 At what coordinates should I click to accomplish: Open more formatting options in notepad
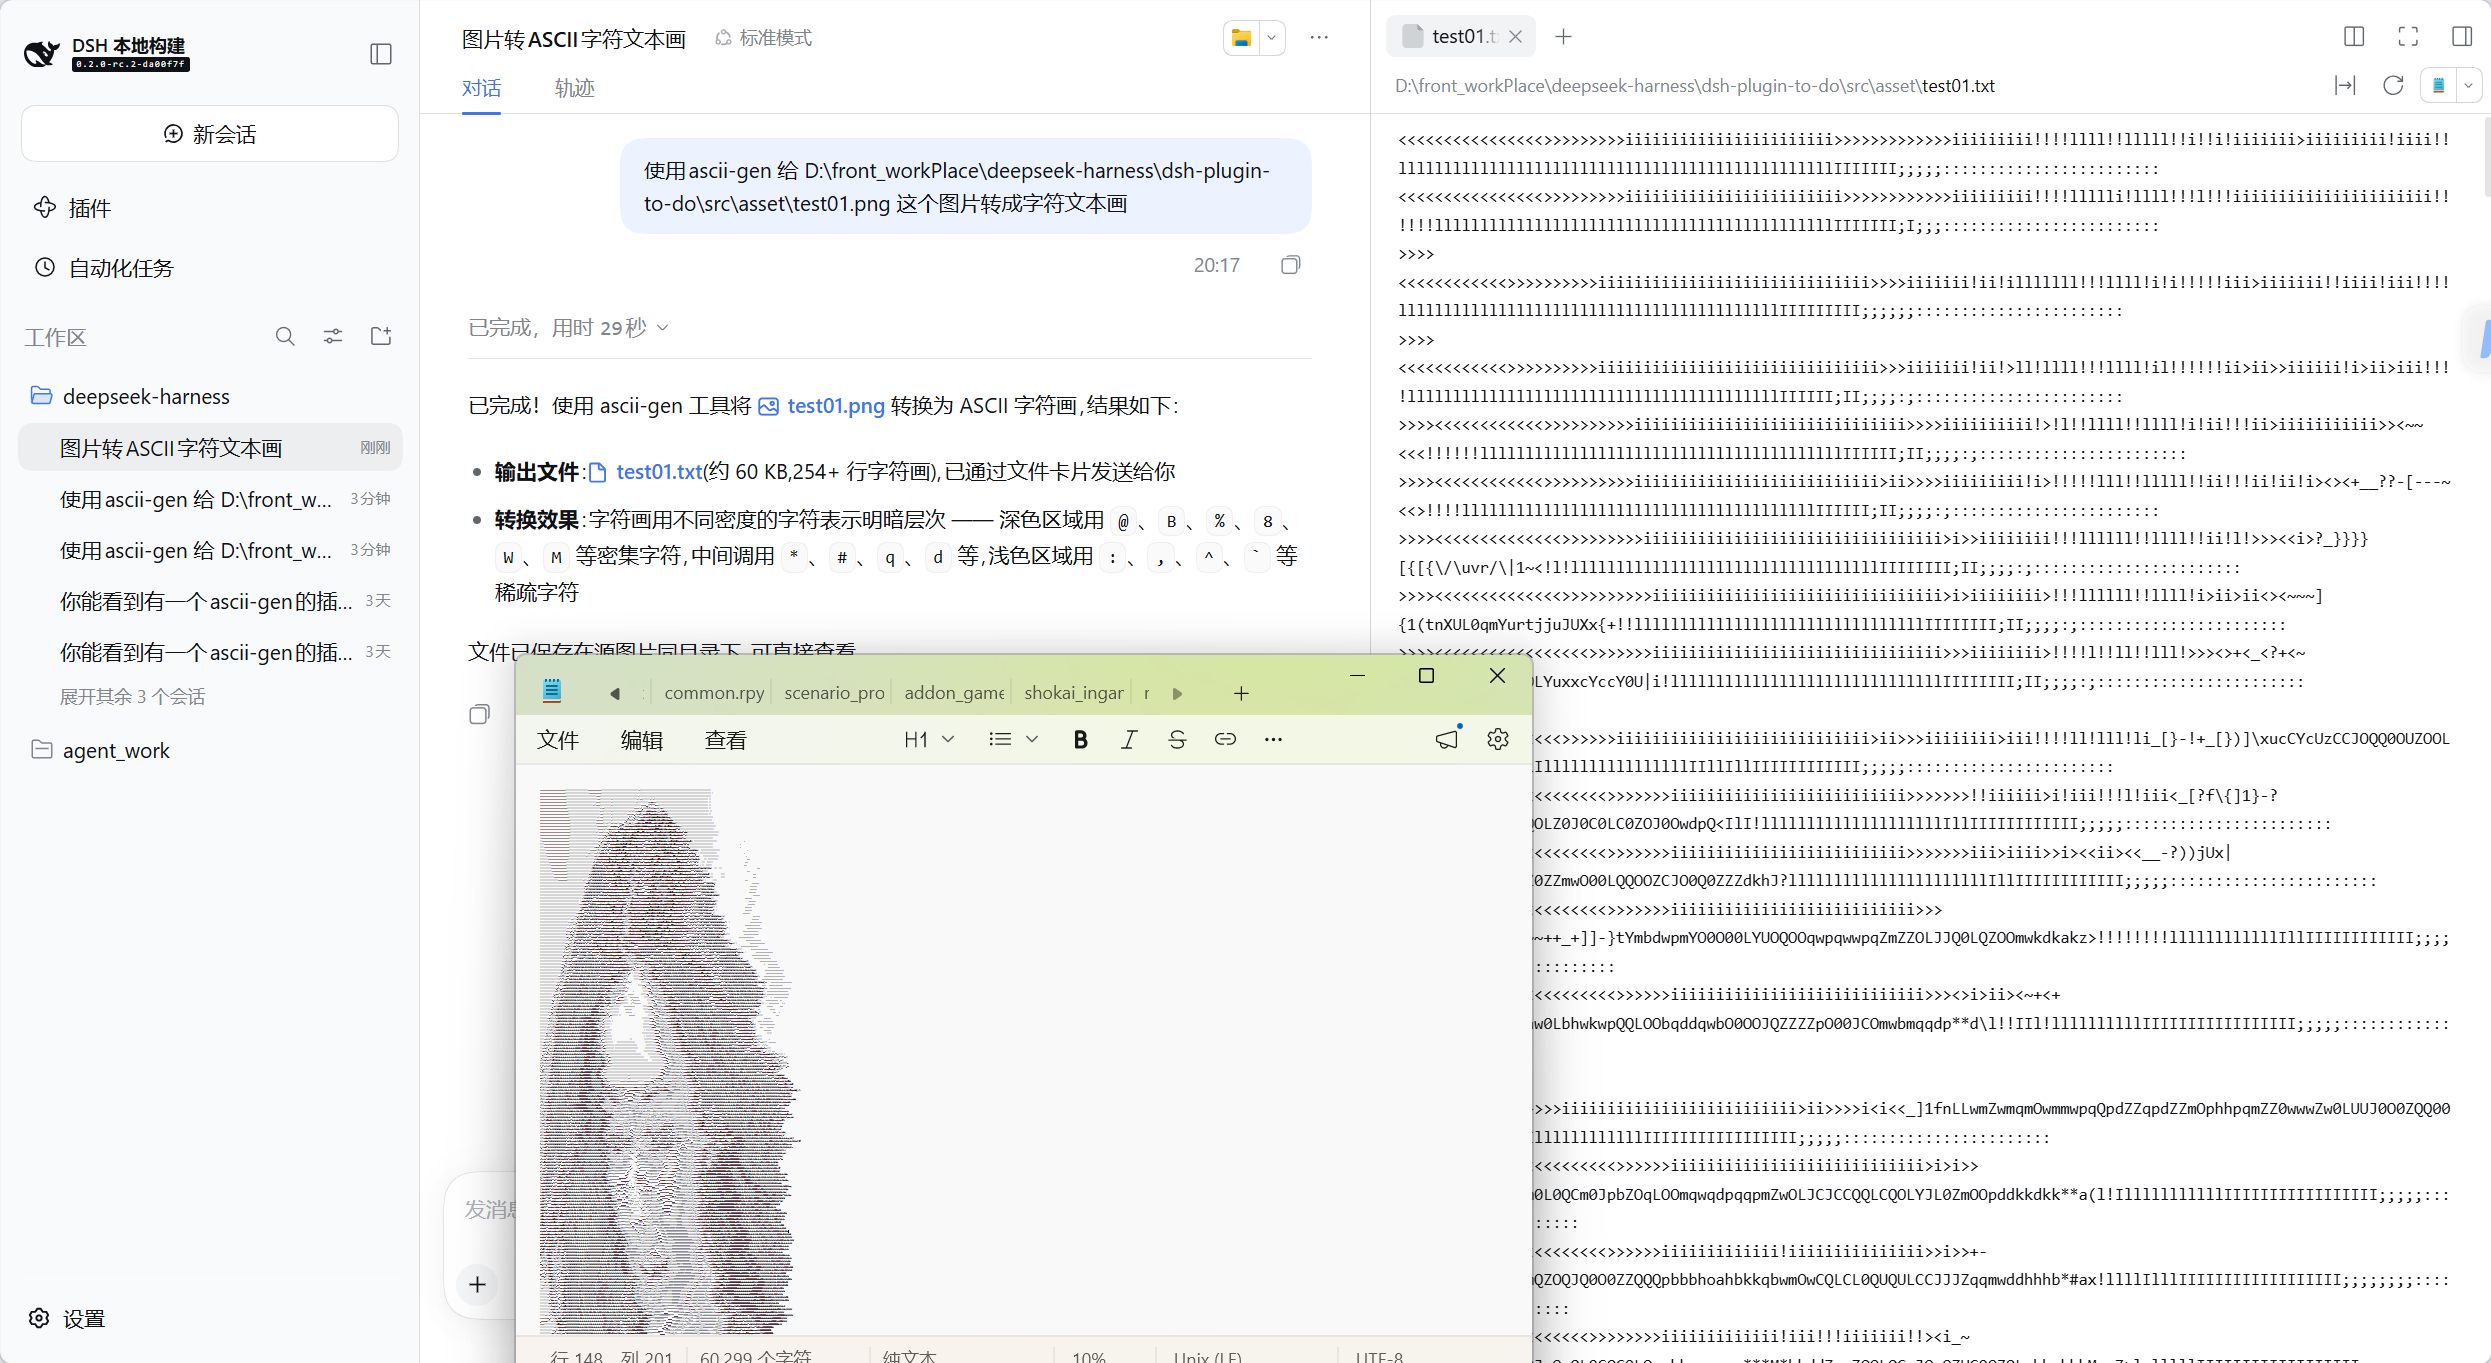[1273, 740]
